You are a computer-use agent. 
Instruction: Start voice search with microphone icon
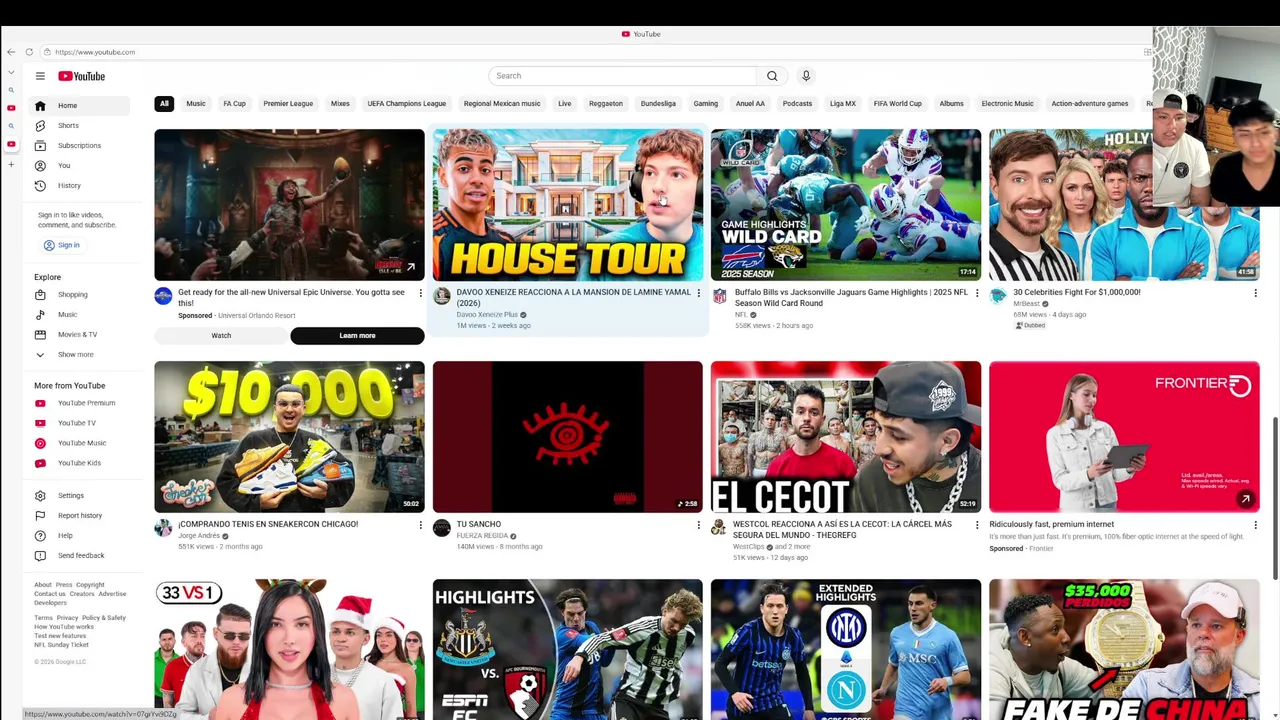coord(806,76)
